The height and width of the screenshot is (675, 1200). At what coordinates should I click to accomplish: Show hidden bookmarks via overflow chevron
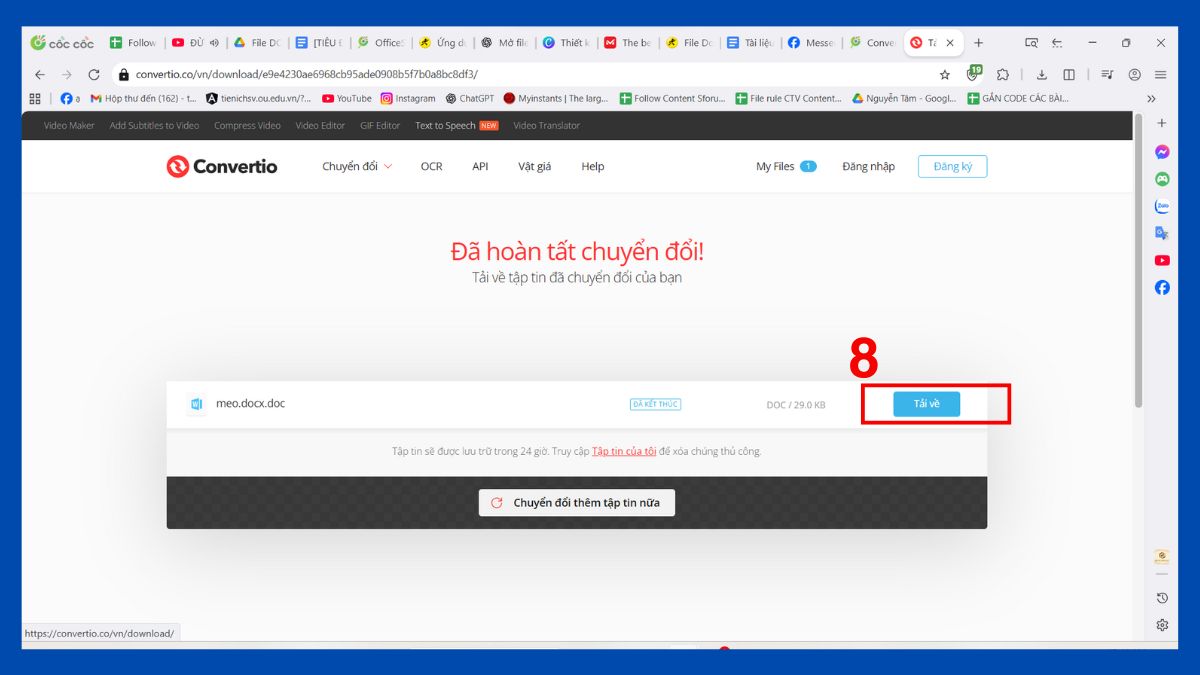click(1151, 98)
